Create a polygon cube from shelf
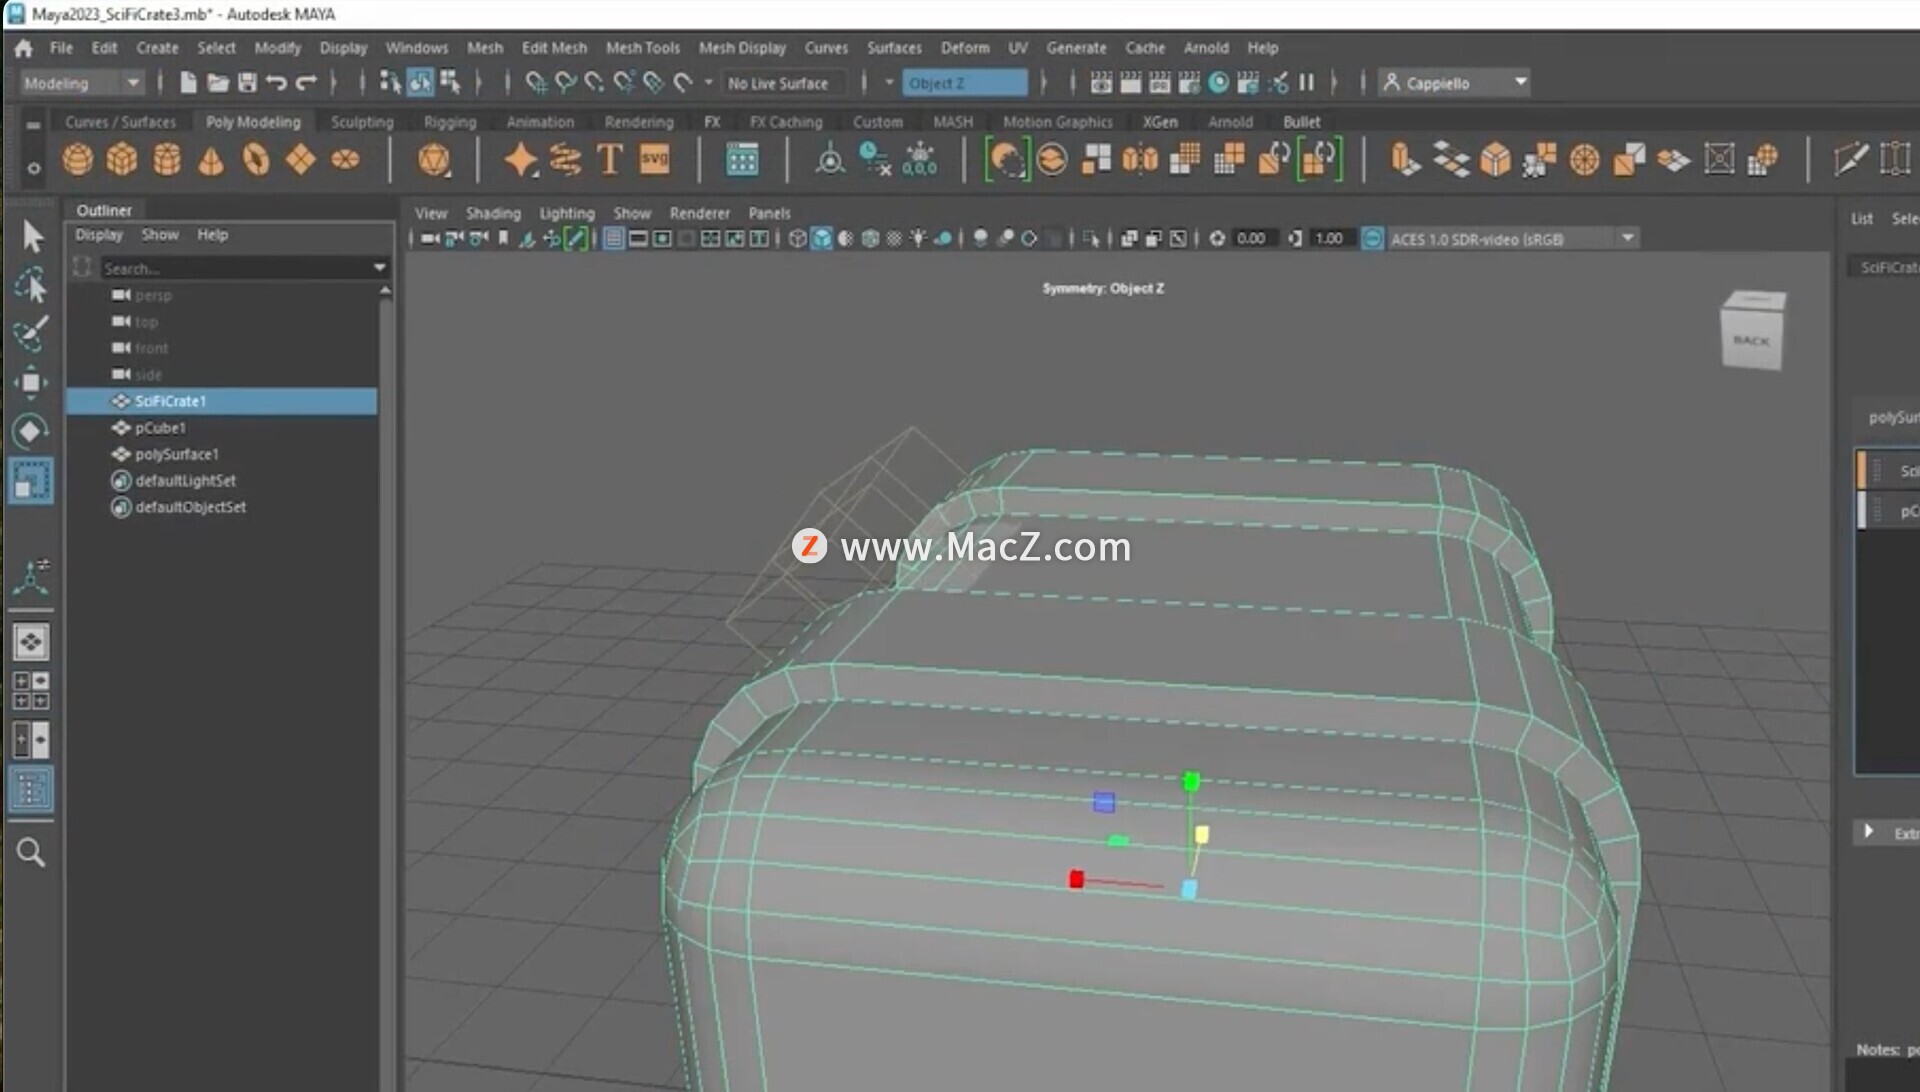Image resolution: width=1920 pixels, height=1092 pixels. click(122, 160)
